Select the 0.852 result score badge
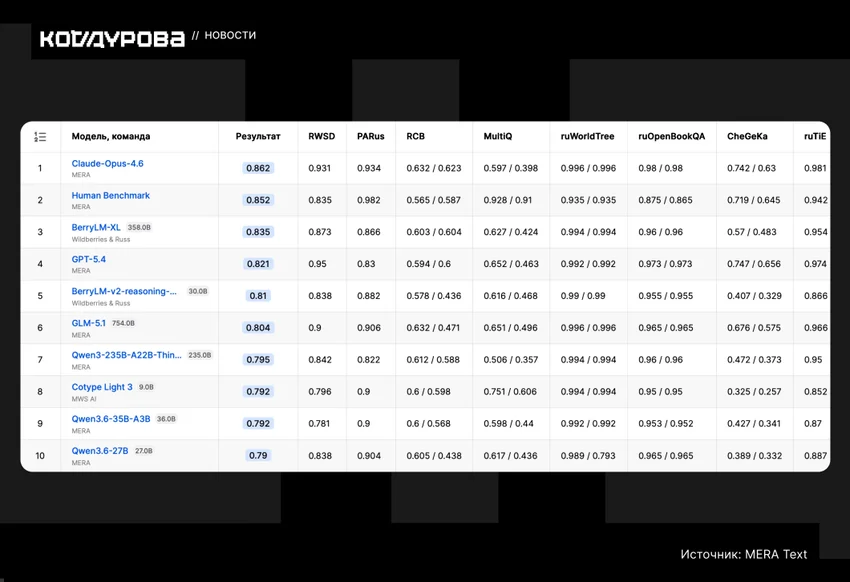The height and width of the screenshot is (582, 850). 258,201
